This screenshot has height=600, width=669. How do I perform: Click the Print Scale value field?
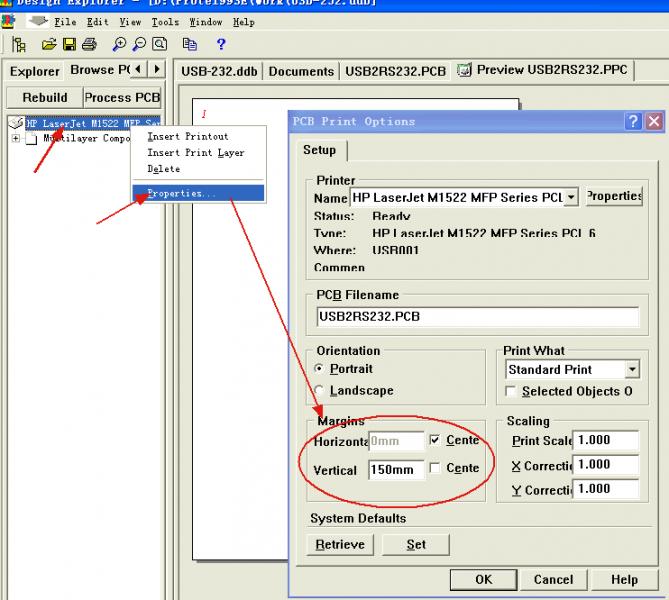point(606,440)
